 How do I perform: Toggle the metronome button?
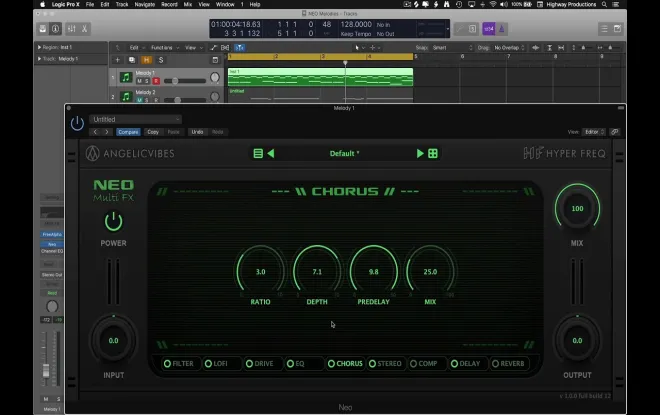[502, 29]
